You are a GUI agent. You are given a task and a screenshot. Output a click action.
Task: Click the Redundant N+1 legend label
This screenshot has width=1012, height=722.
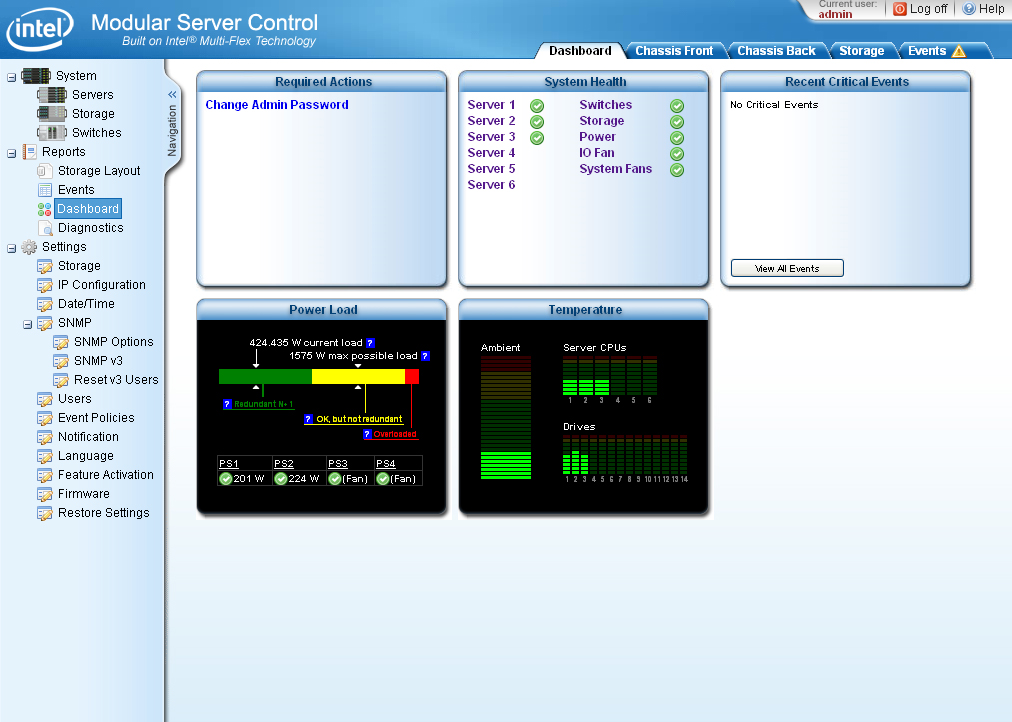[263, 405]
